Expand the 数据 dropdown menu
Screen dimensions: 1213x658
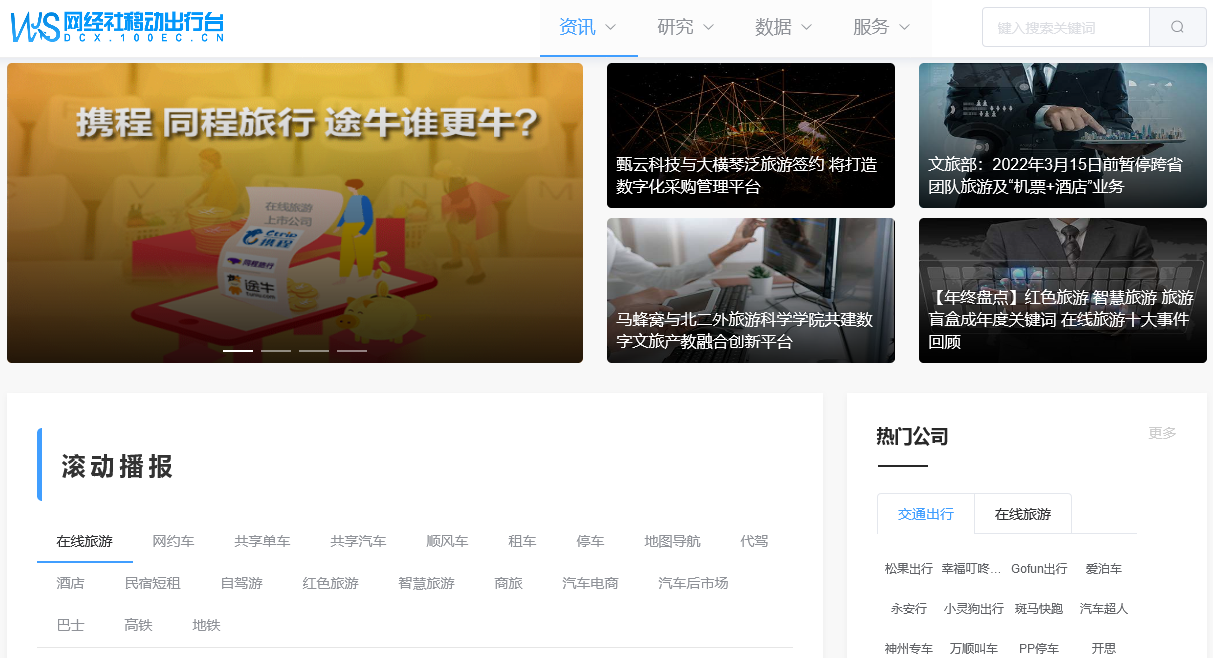[784, 27]
